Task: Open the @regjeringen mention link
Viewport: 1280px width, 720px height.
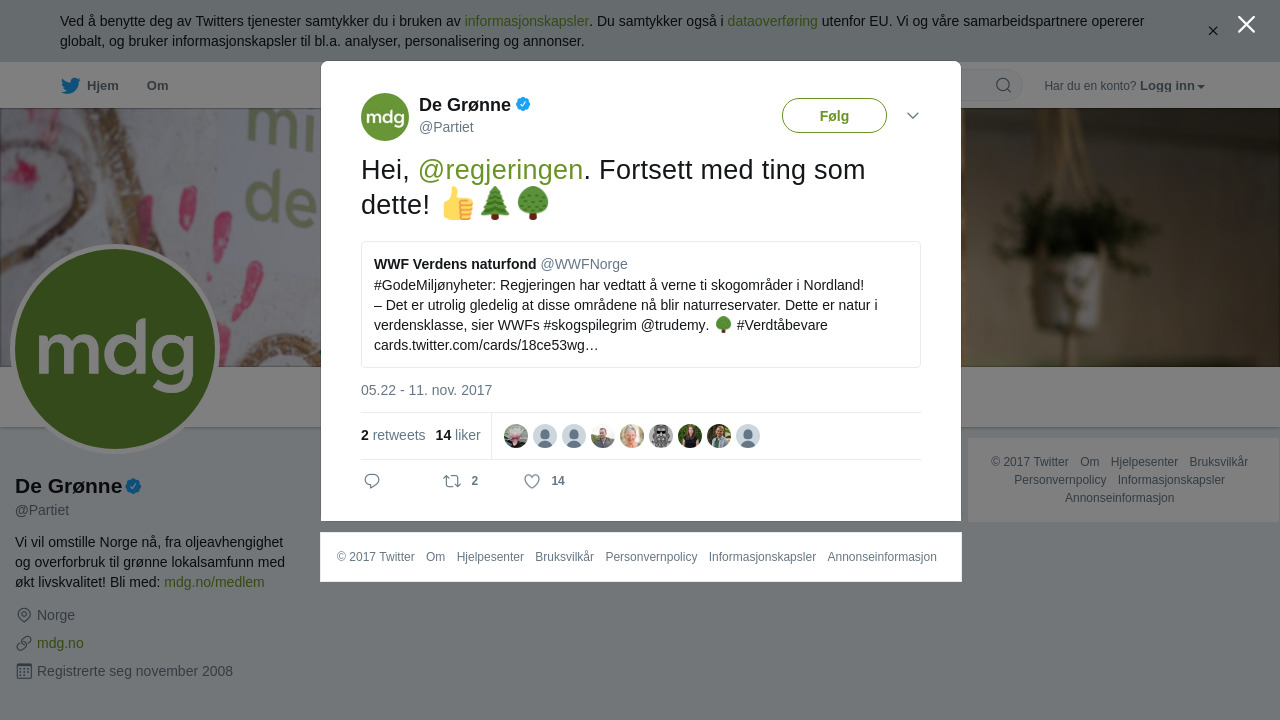Action: (x=500, y=170)
